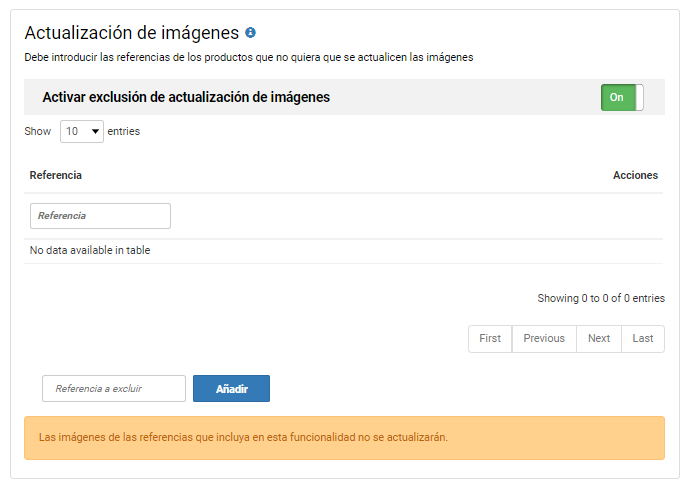Go to First page of table

(x=490, y=338)
